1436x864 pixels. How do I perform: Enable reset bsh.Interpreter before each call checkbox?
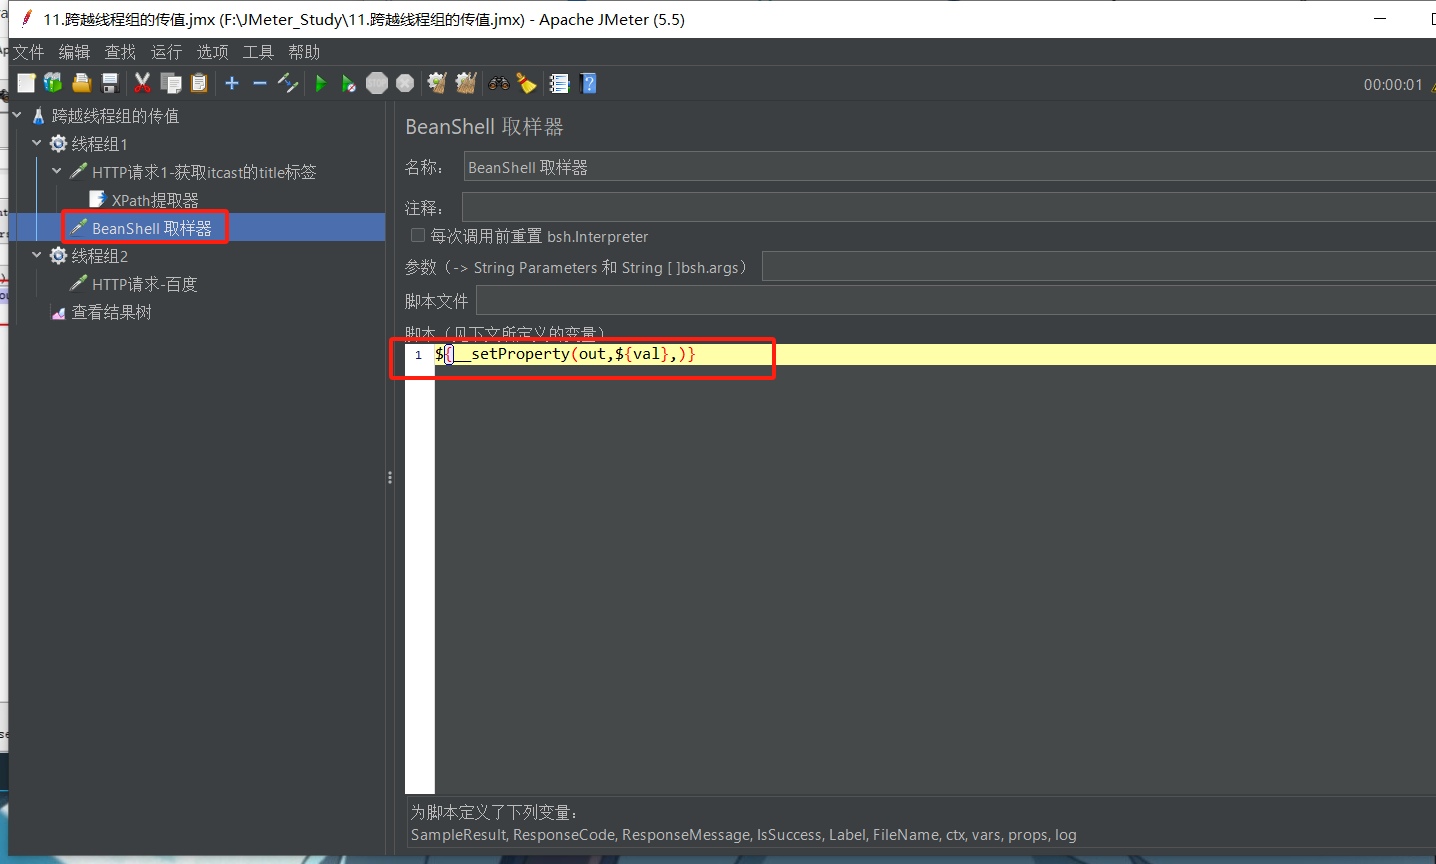click(418, 235)
